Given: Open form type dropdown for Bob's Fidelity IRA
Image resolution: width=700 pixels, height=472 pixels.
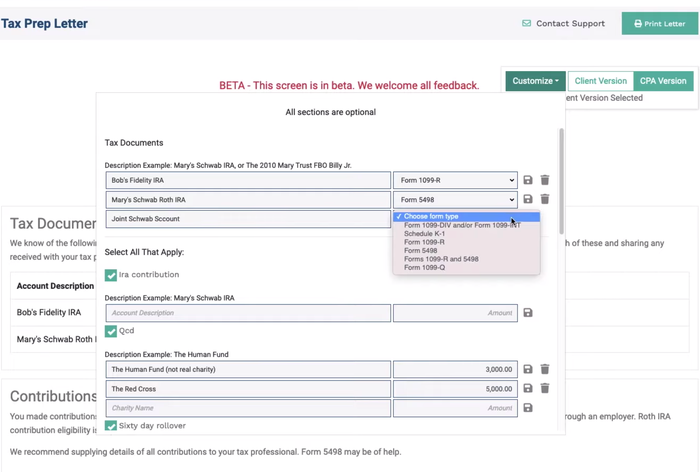Looking at the screenshot, I should pos(455,180).
